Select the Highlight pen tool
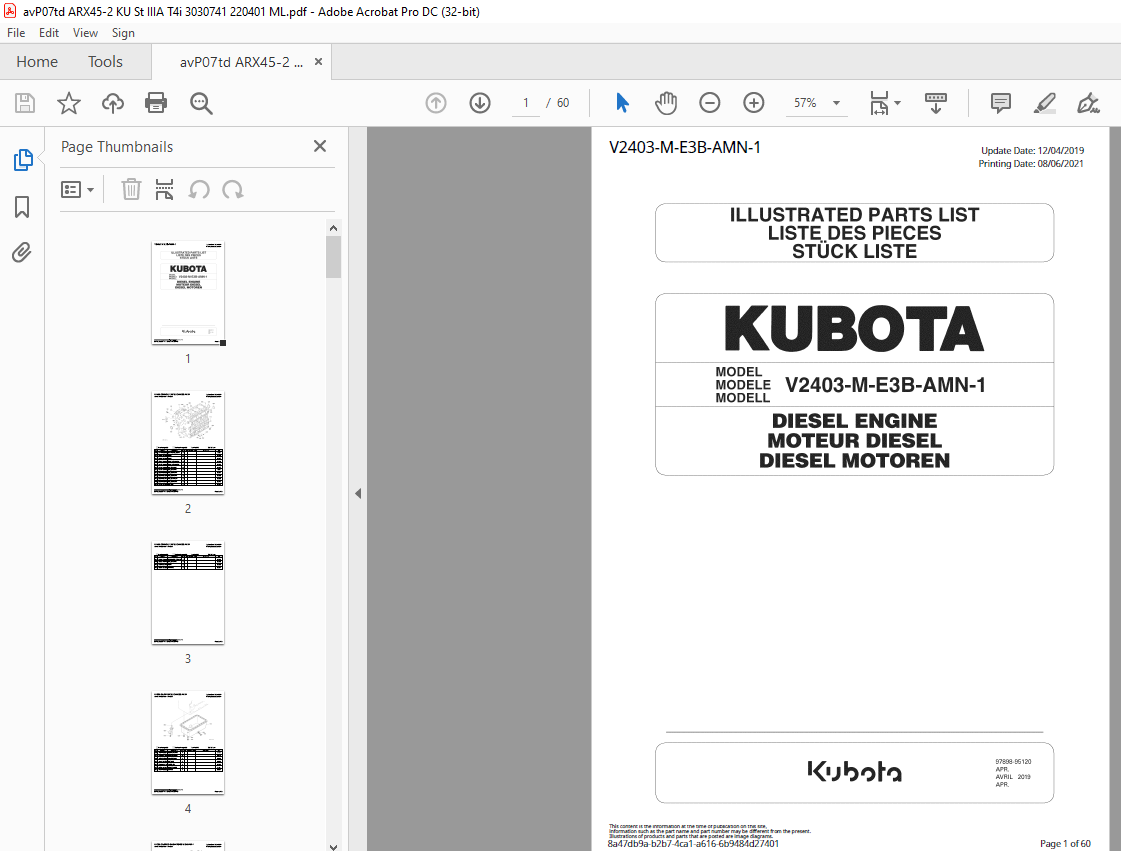This screenshot has width=1121, height=851. tap(1045, 103)
